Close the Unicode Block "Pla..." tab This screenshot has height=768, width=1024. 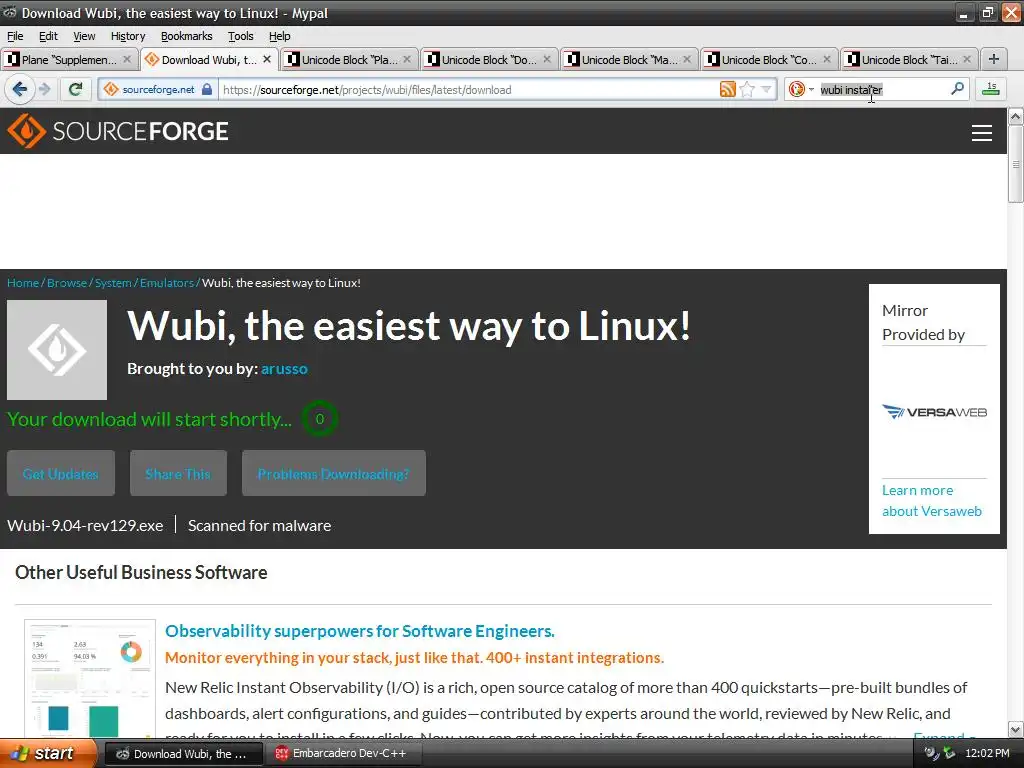pos(407,59)
